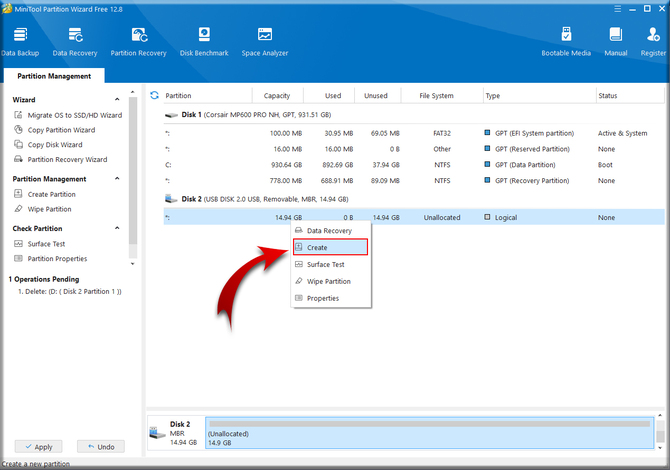Viewport: 670px width, 470px height.
Task: Select the Unallocated 14.9 GB disk map block
Action: coord(430,433)
